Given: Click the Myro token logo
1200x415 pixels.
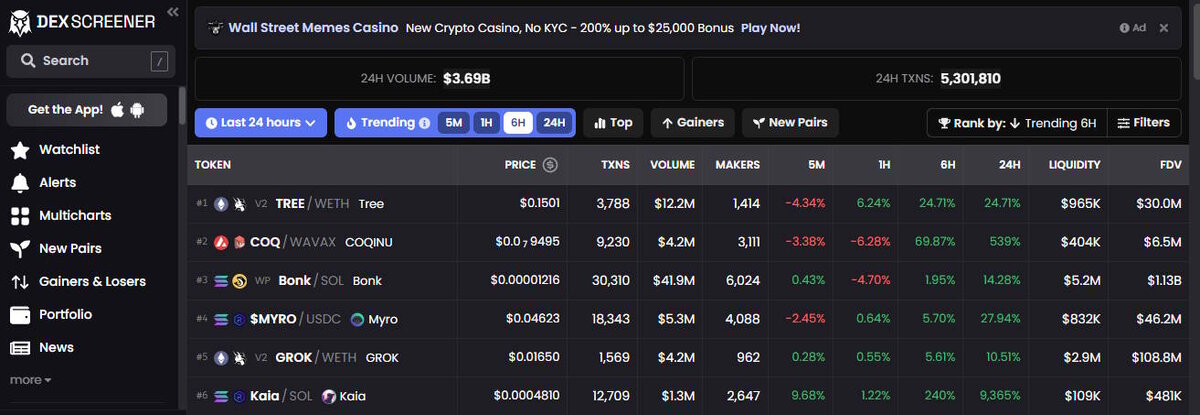Looking at the screenshot, I should tap(358, 320).
